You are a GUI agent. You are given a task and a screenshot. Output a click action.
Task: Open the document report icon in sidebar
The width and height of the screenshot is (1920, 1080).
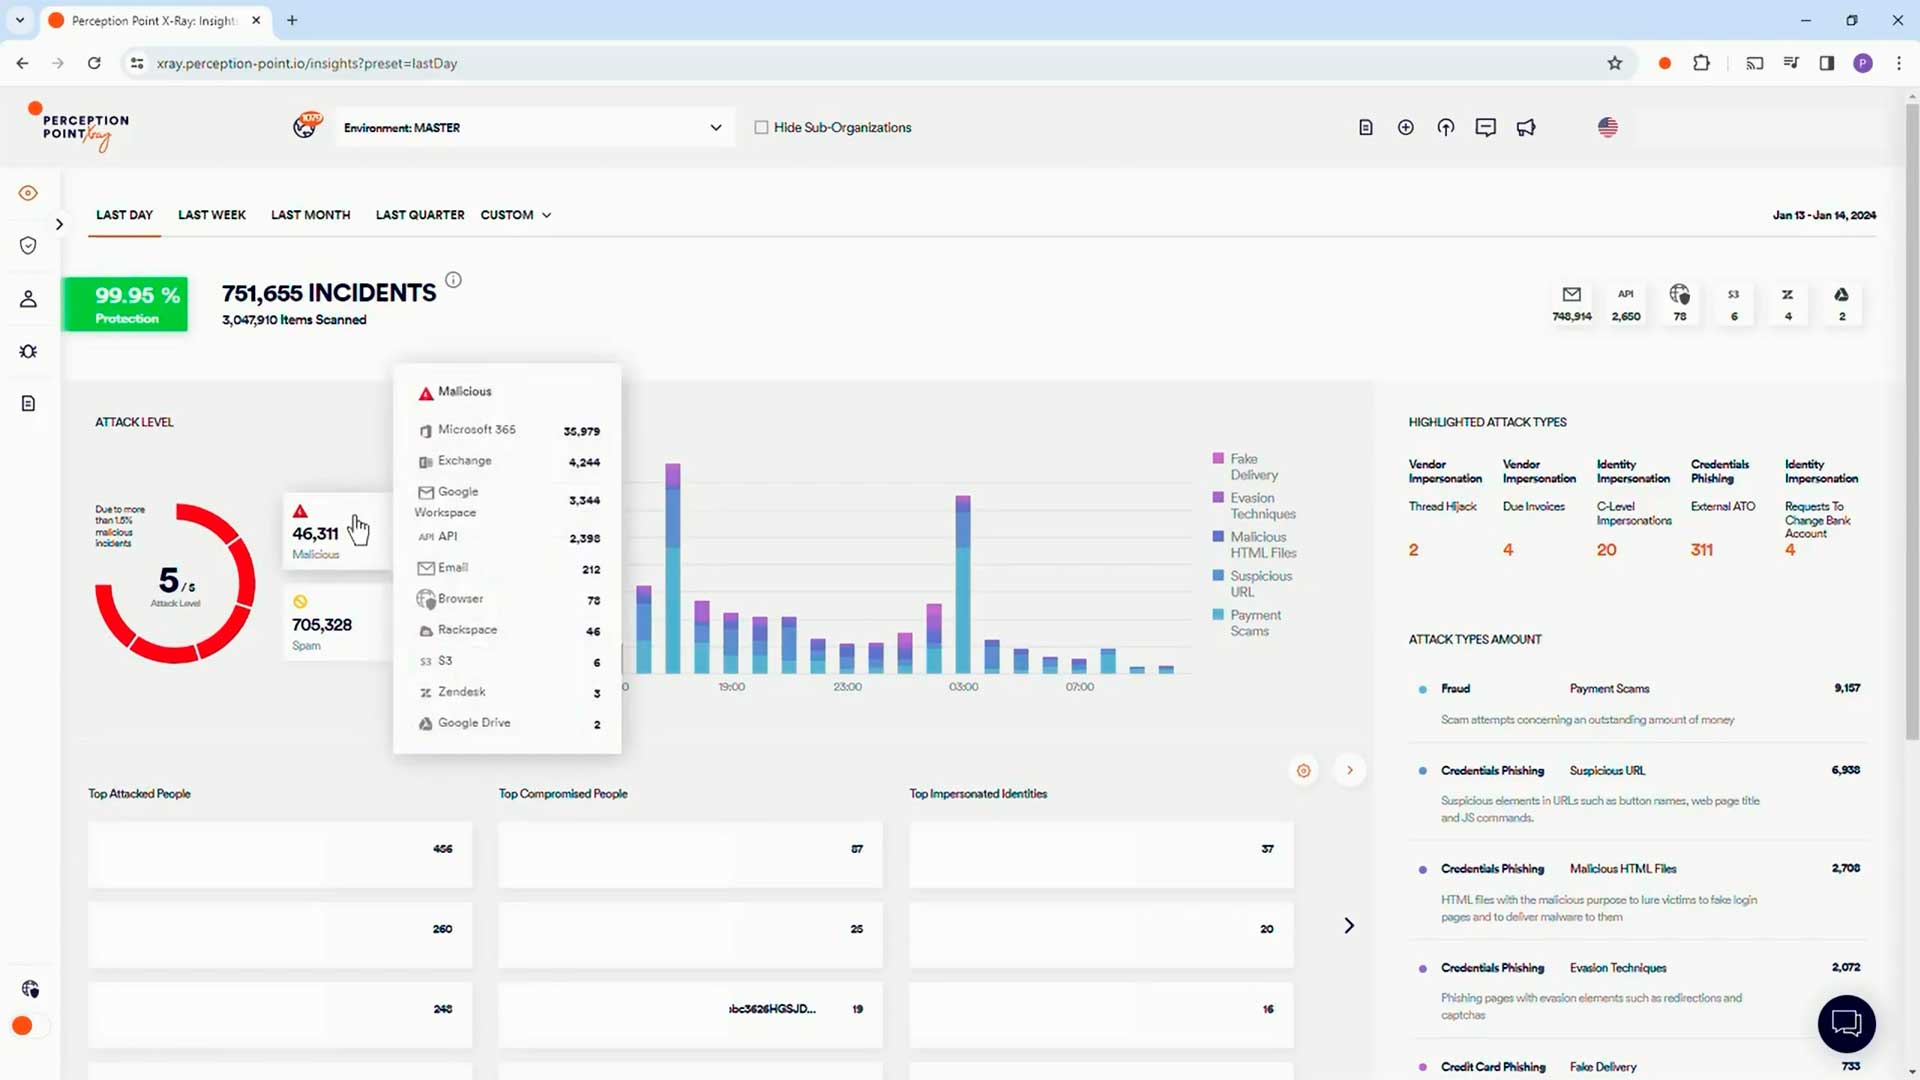point(28,404)
